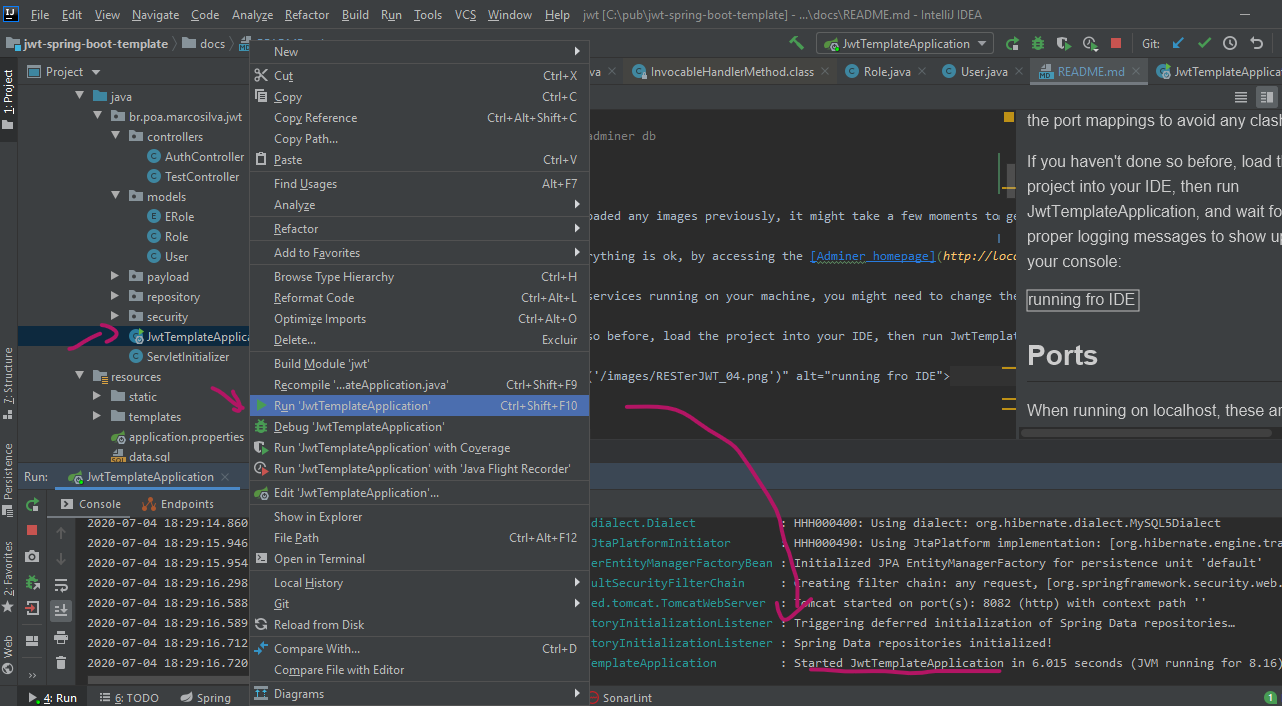Toggle Soft-Wrap in the console

point(61,585)
